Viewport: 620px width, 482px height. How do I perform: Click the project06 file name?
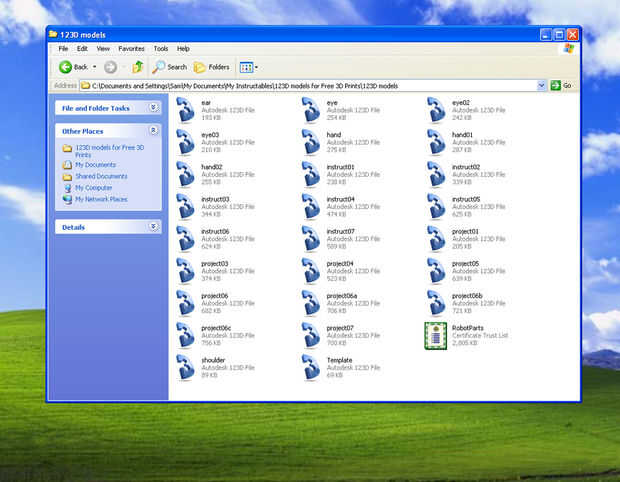pyautogui.click(x=215, y=296)
